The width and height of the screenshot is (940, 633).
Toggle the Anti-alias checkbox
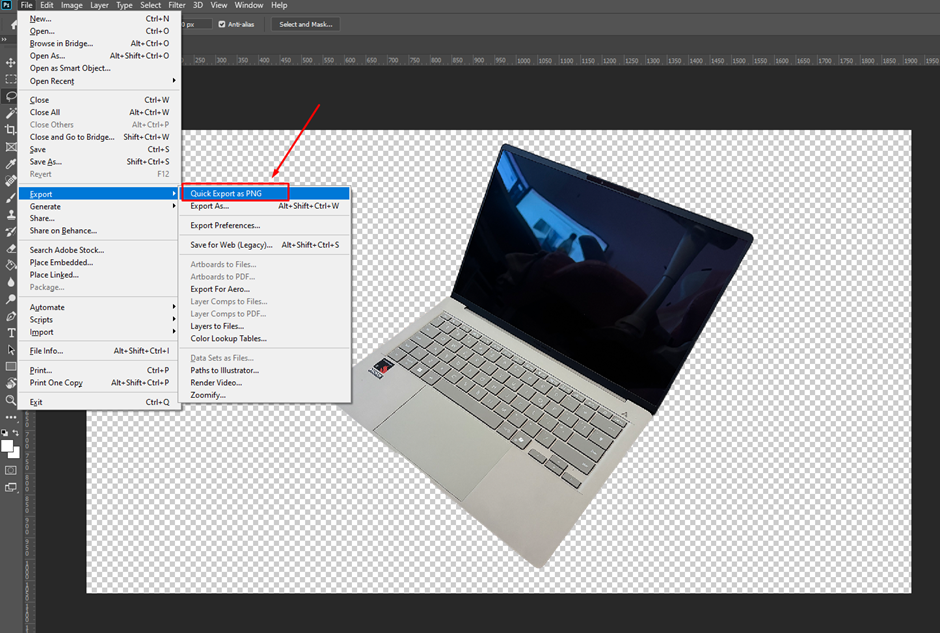click(222, 24)
